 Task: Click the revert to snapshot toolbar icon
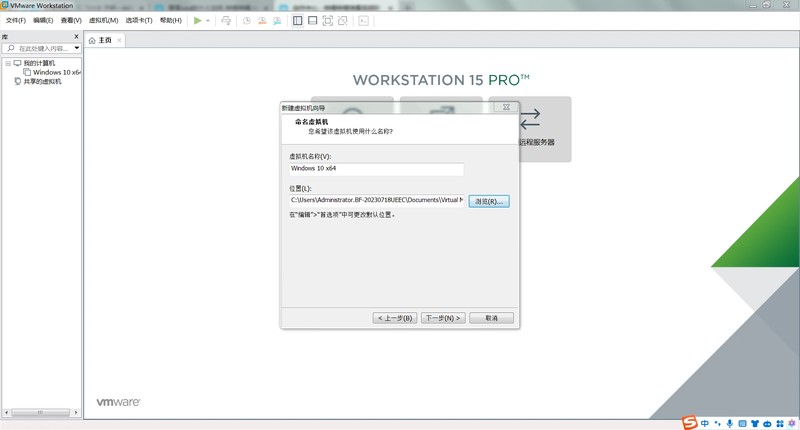point(262,20)
